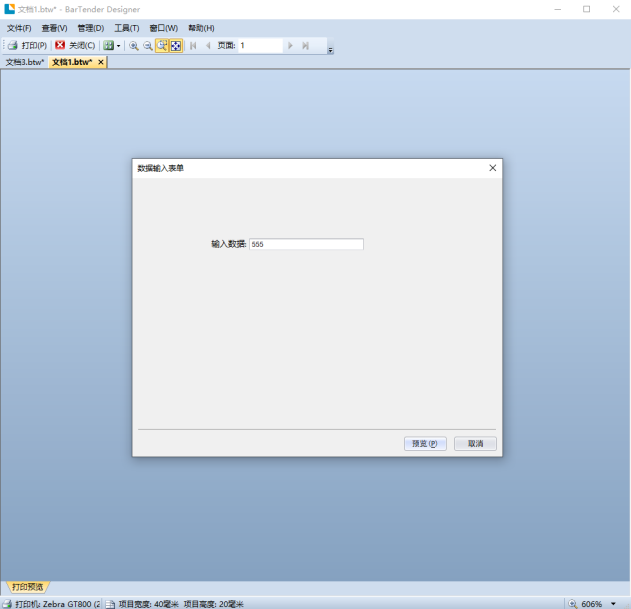Toggle the zoom-to-selection magnifier icon
This screenshot has height=609, width=631.
click(x=162, y=46)
